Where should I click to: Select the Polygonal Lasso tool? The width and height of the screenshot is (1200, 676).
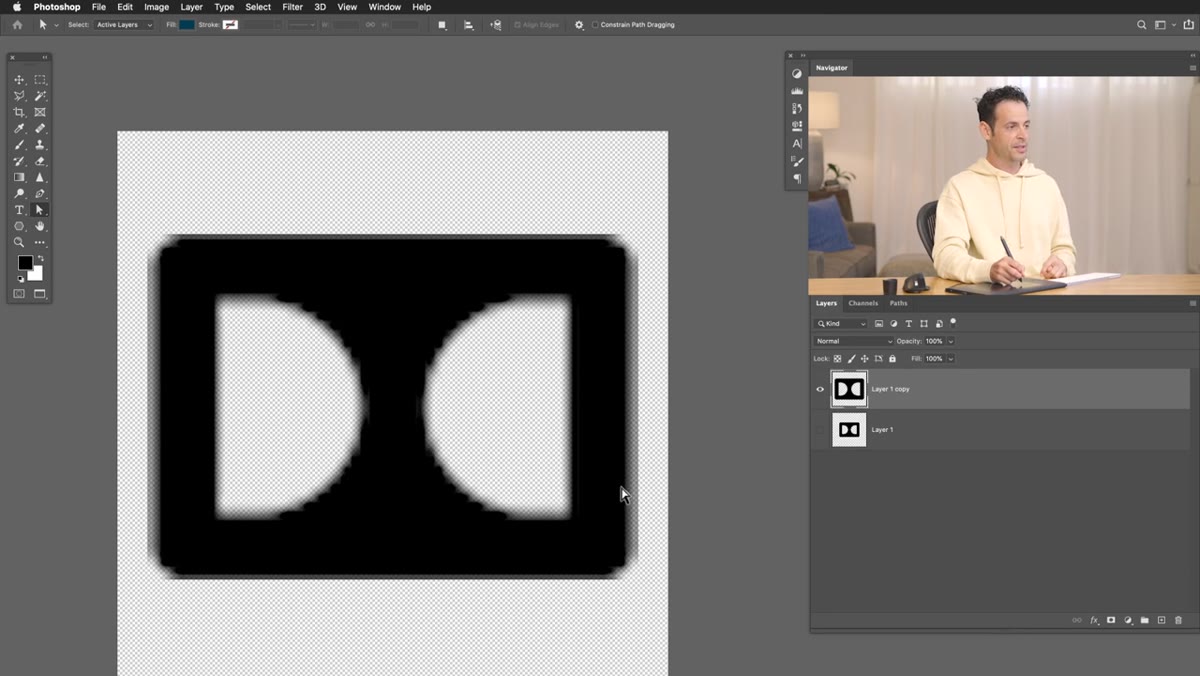19,96
